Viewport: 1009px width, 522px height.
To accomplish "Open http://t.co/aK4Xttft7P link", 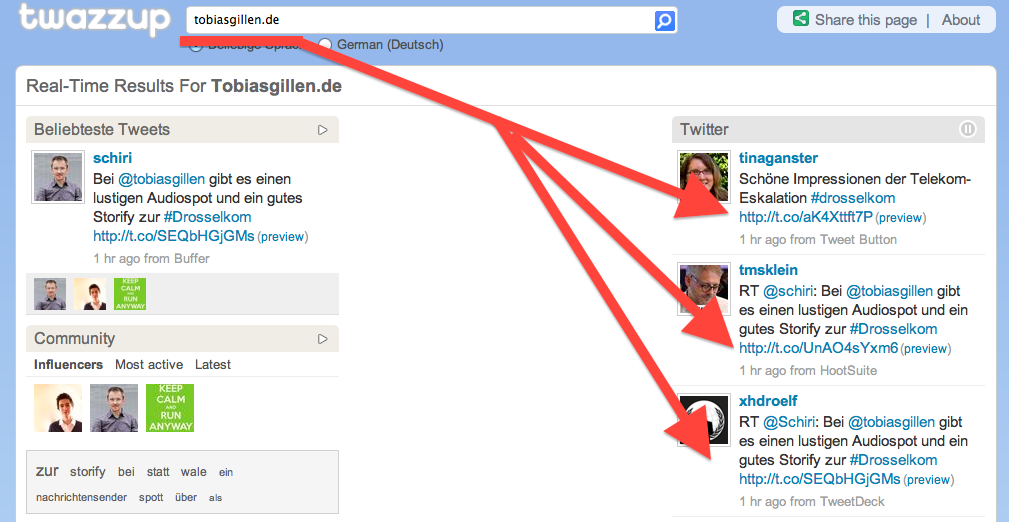I will [x=806, y=217].
